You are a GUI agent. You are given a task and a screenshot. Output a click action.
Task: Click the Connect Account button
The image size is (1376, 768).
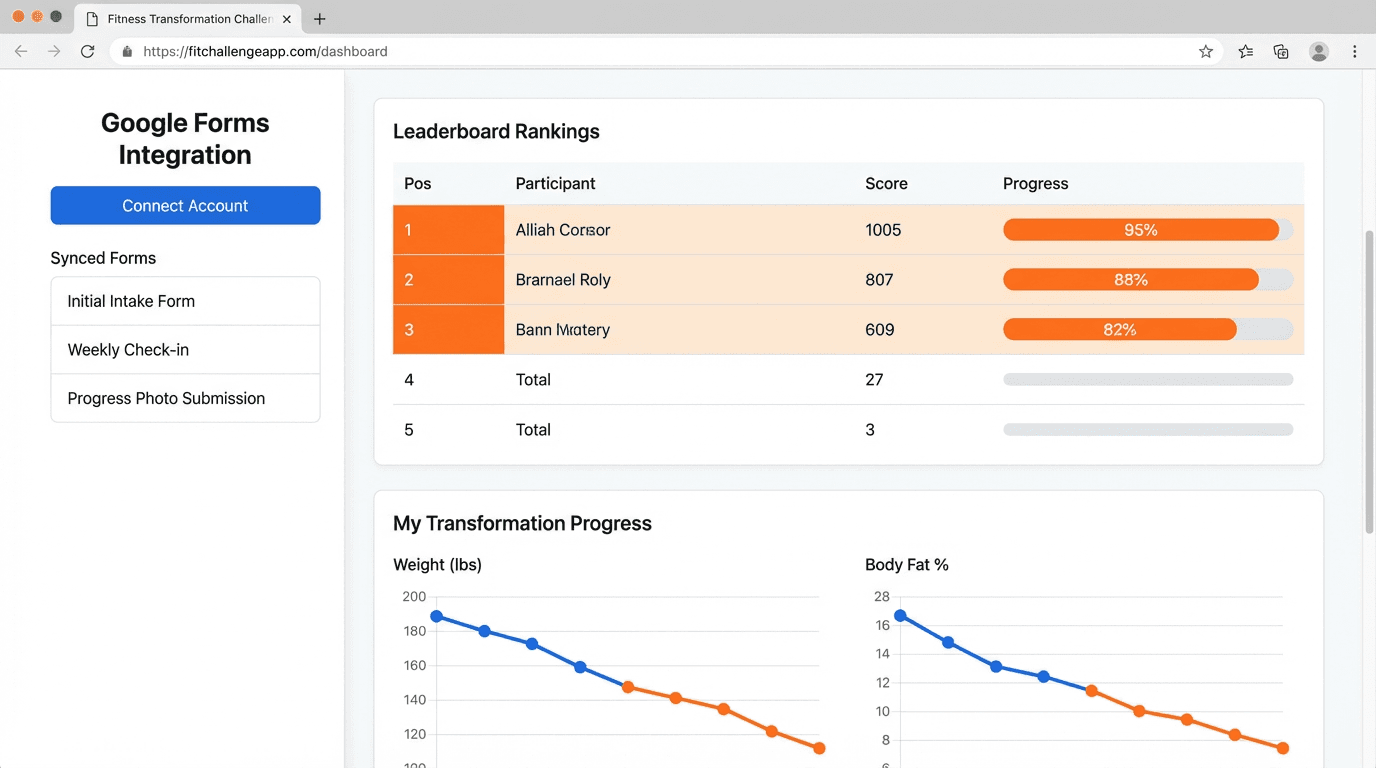(185, 205)
